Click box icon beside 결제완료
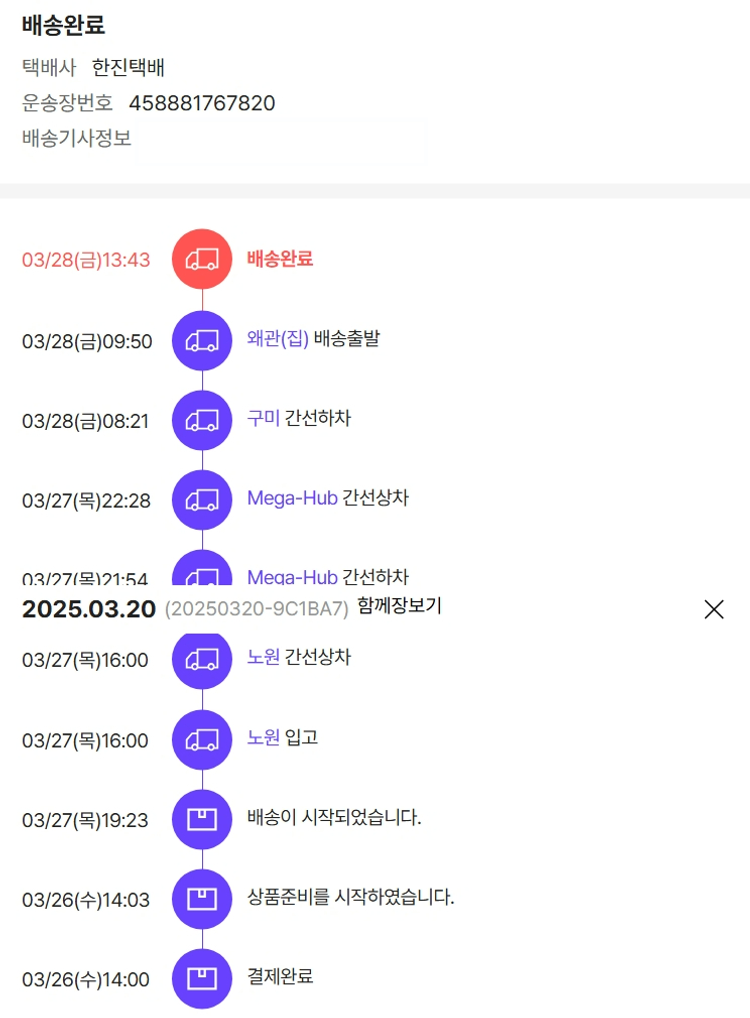This screenshot has height=1018, width=750. click(x=202, y=979)
